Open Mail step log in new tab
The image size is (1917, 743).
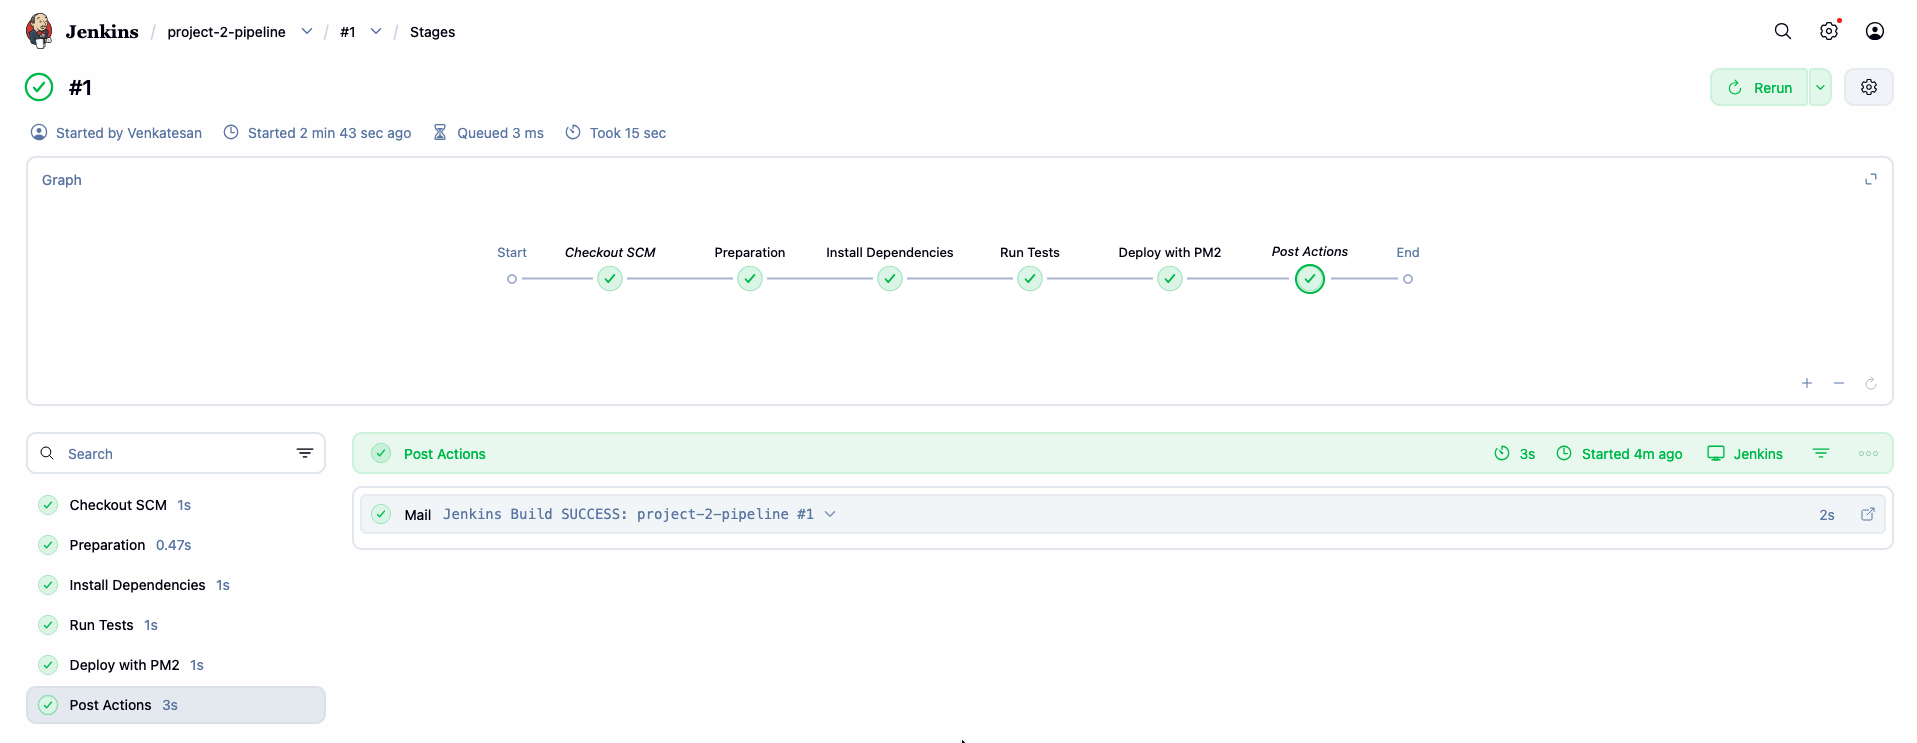[x=1868, y=514]
